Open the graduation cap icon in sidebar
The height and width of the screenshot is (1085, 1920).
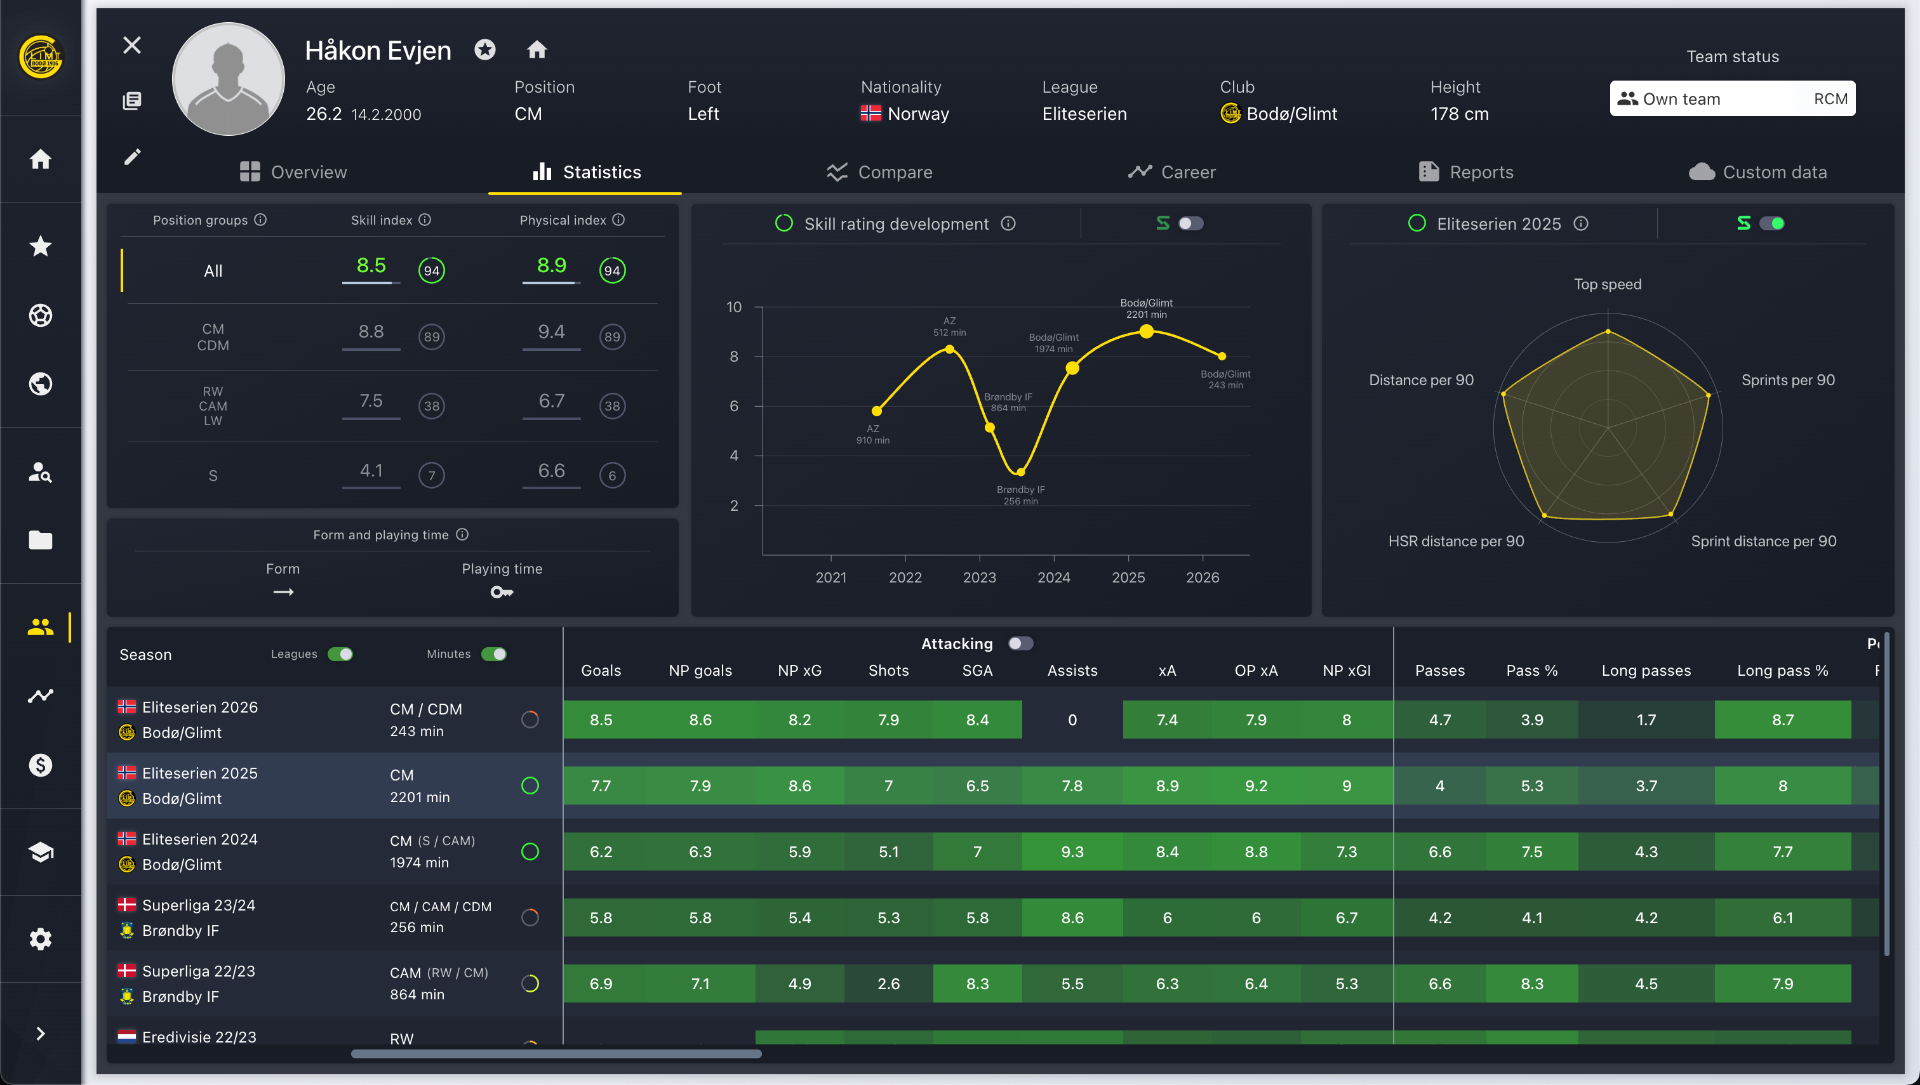(40, 852)
